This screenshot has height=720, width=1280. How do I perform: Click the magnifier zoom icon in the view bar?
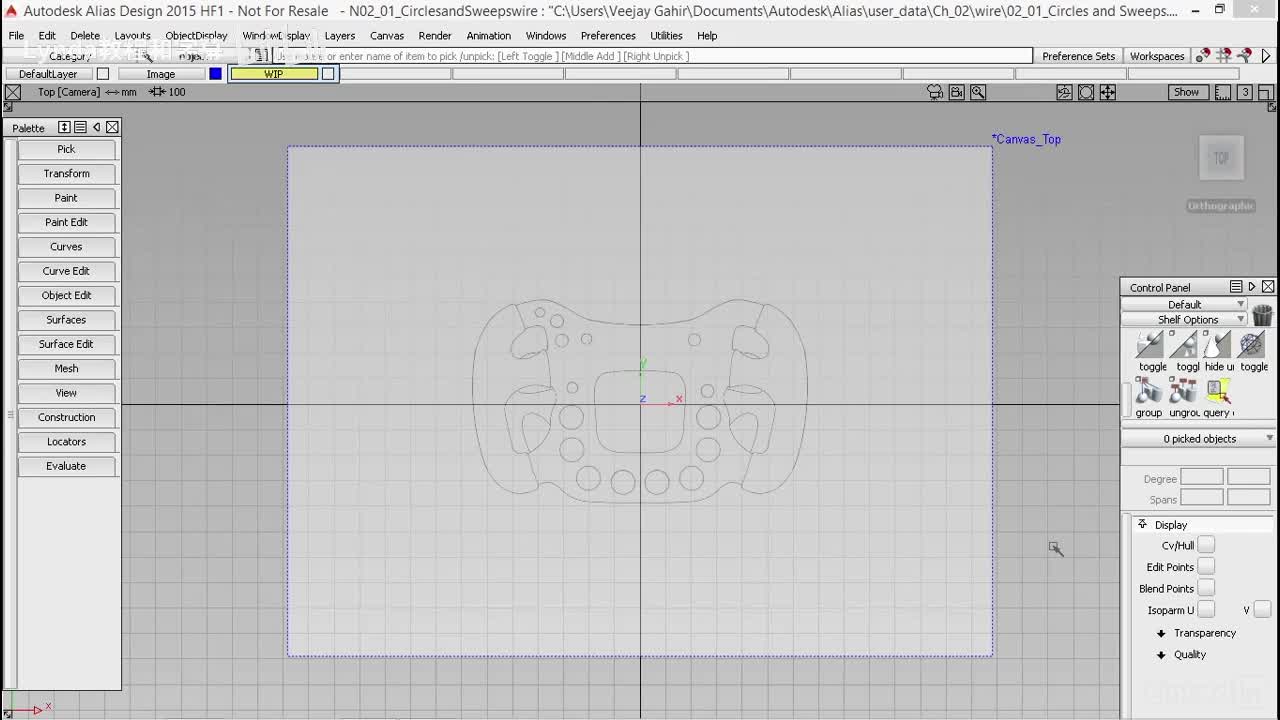(978, 92)
